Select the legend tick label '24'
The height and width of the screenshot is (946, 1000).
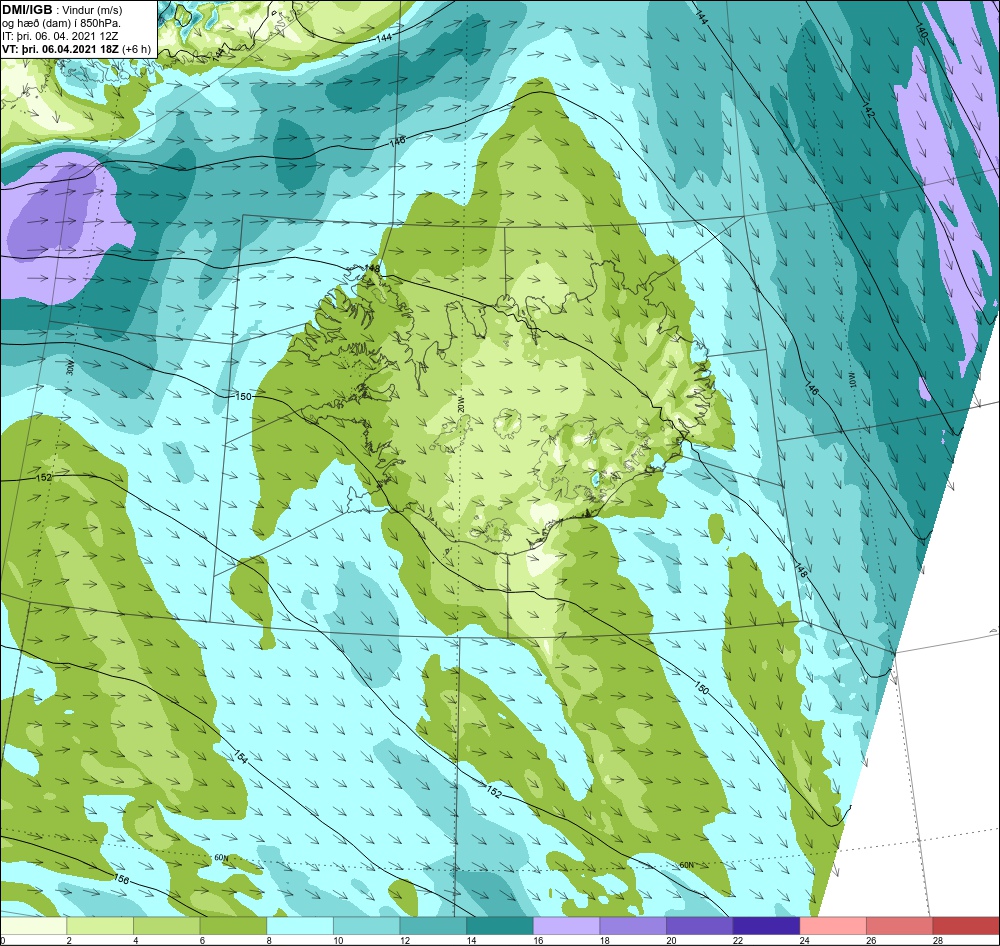click(805, 940)
